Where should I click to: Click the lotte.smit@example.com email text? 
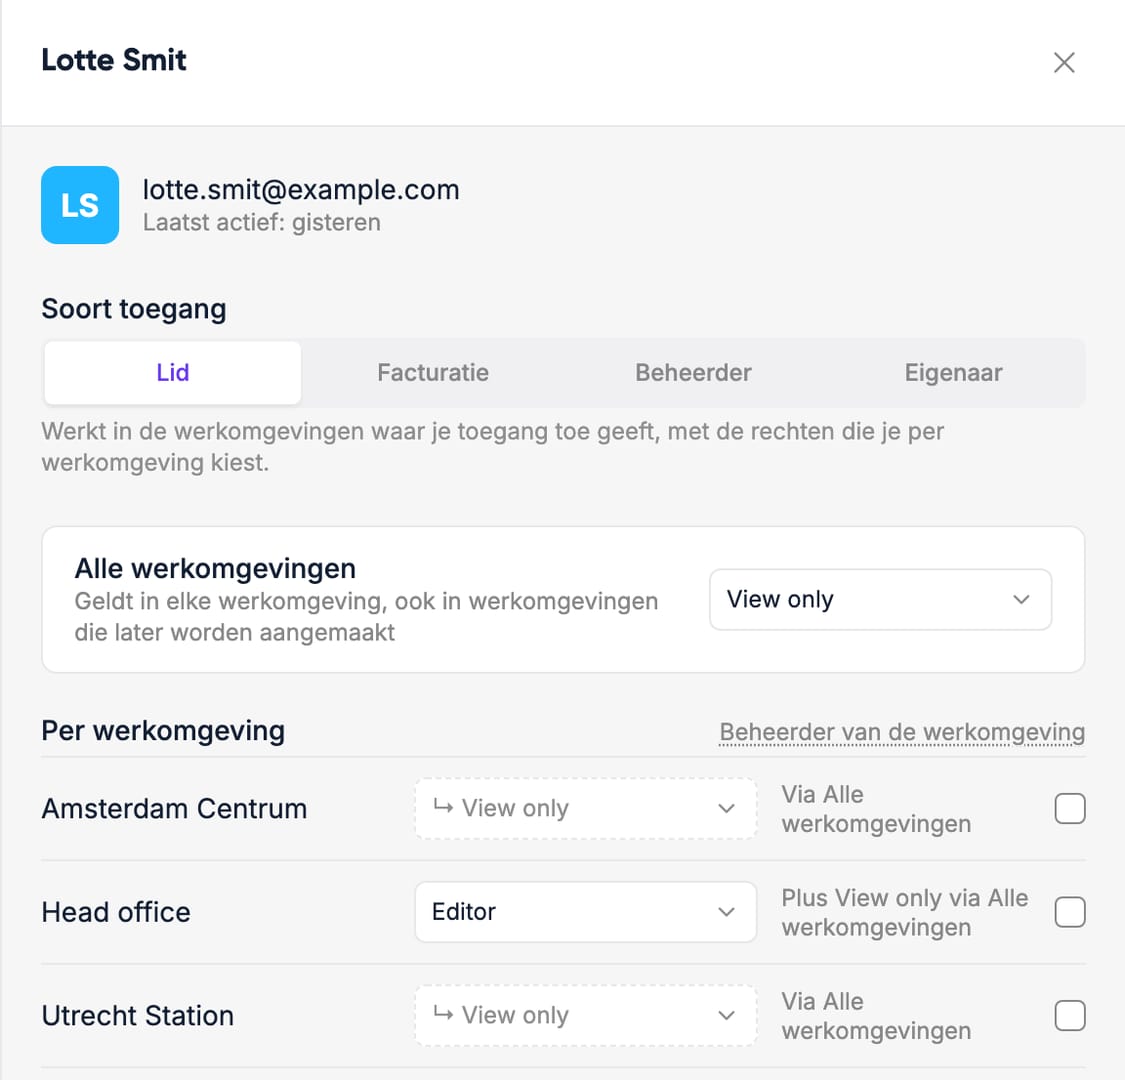coord(301,189)
